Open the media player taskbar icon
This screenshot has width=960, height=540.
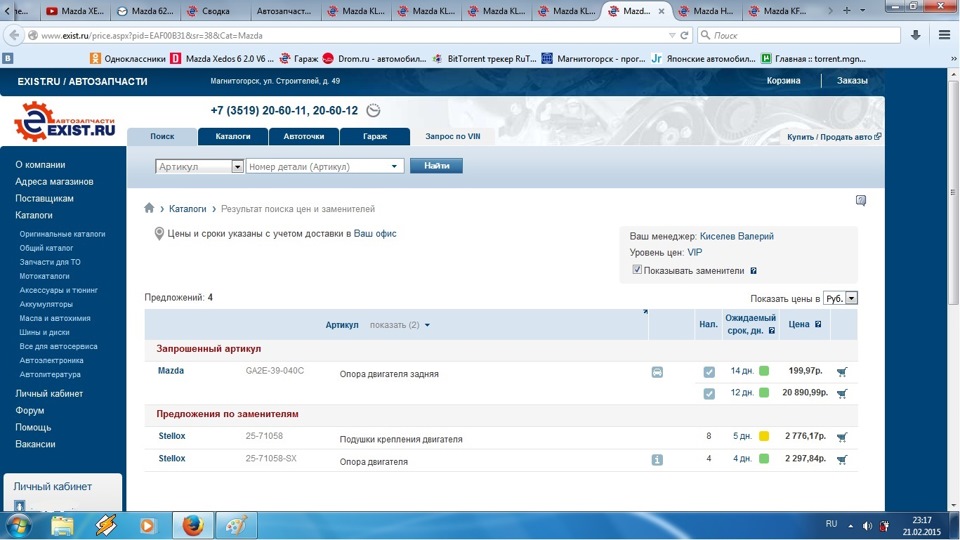[x=148, y=525]
